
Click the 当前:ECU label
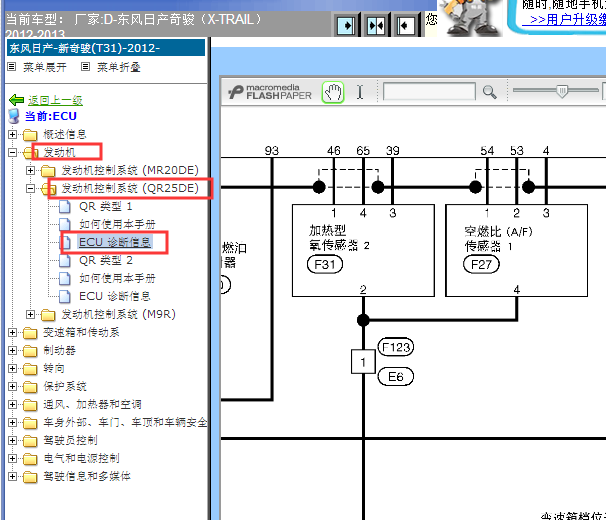(51, 116)
